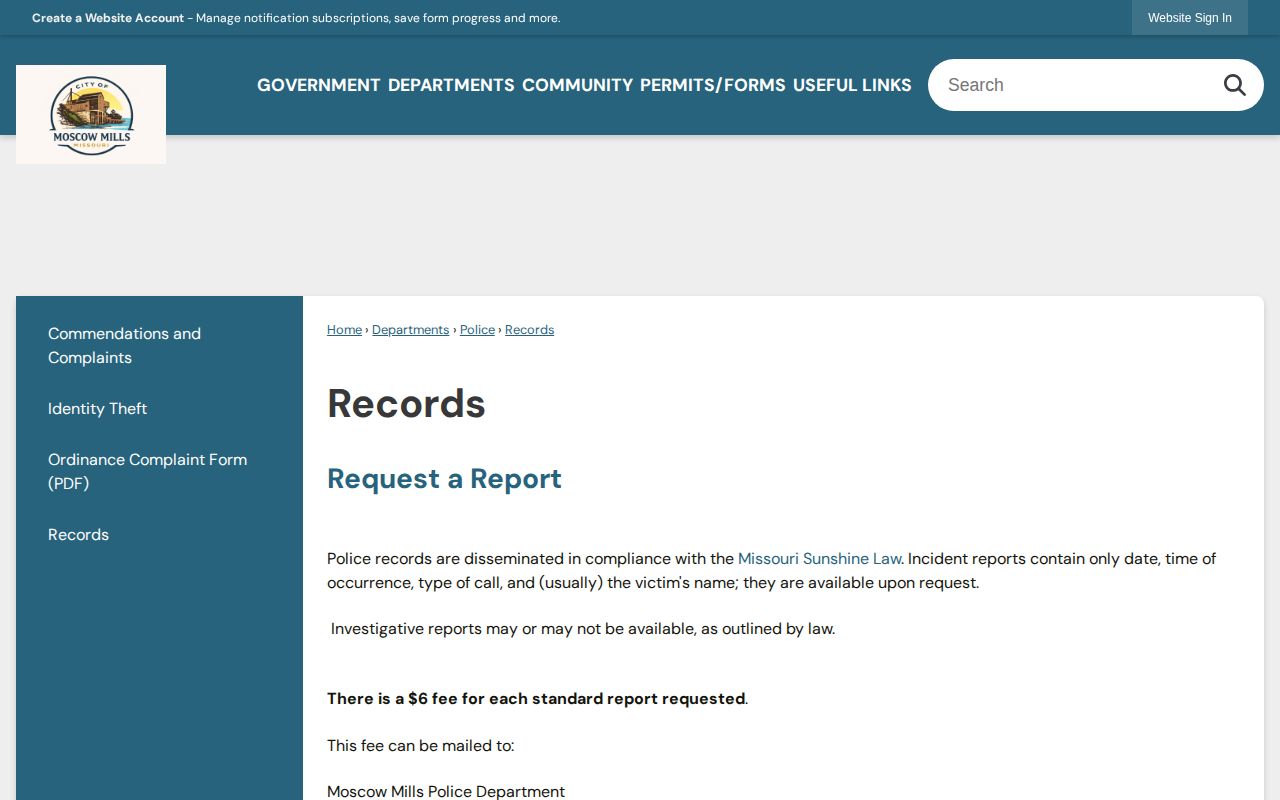Click the 'Moscow Mills Police Department' address line
Image resolution: width=1280 pixels, height=800 pixels.
tap(446, 791)
